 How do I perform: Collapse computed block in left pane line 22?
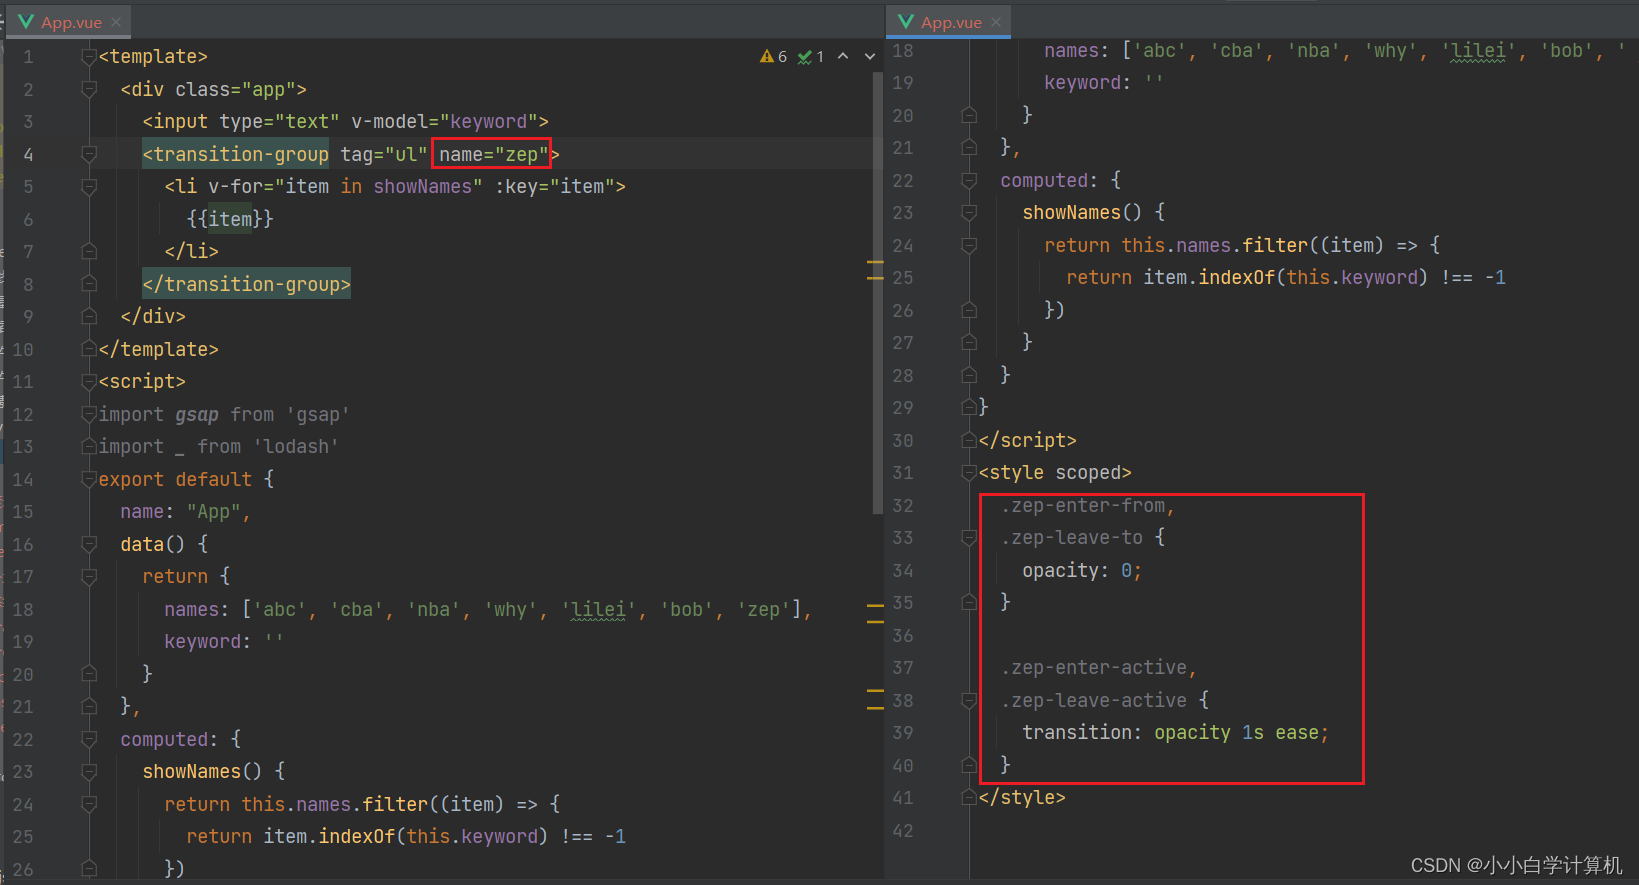coord(89,739)
